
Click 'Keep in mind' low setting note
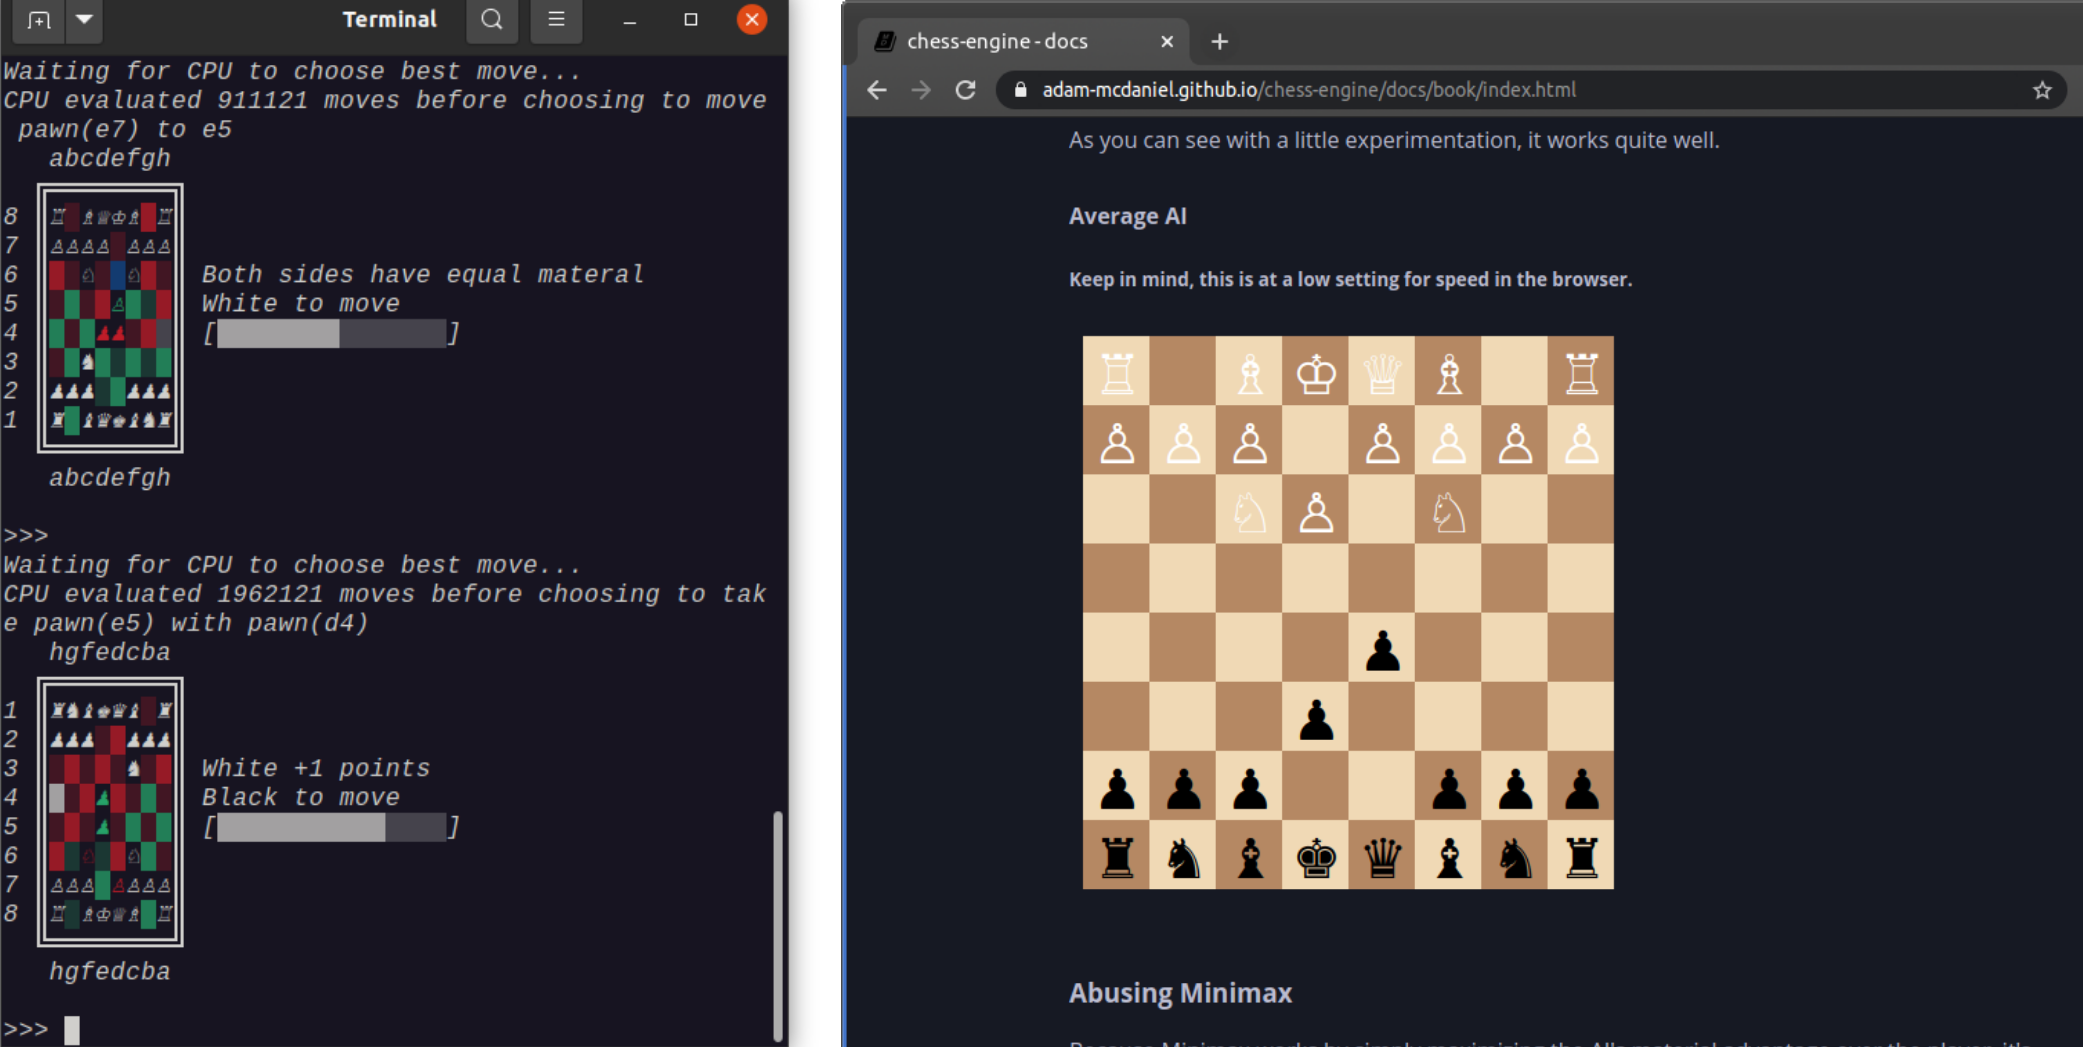click(1350, 279)
